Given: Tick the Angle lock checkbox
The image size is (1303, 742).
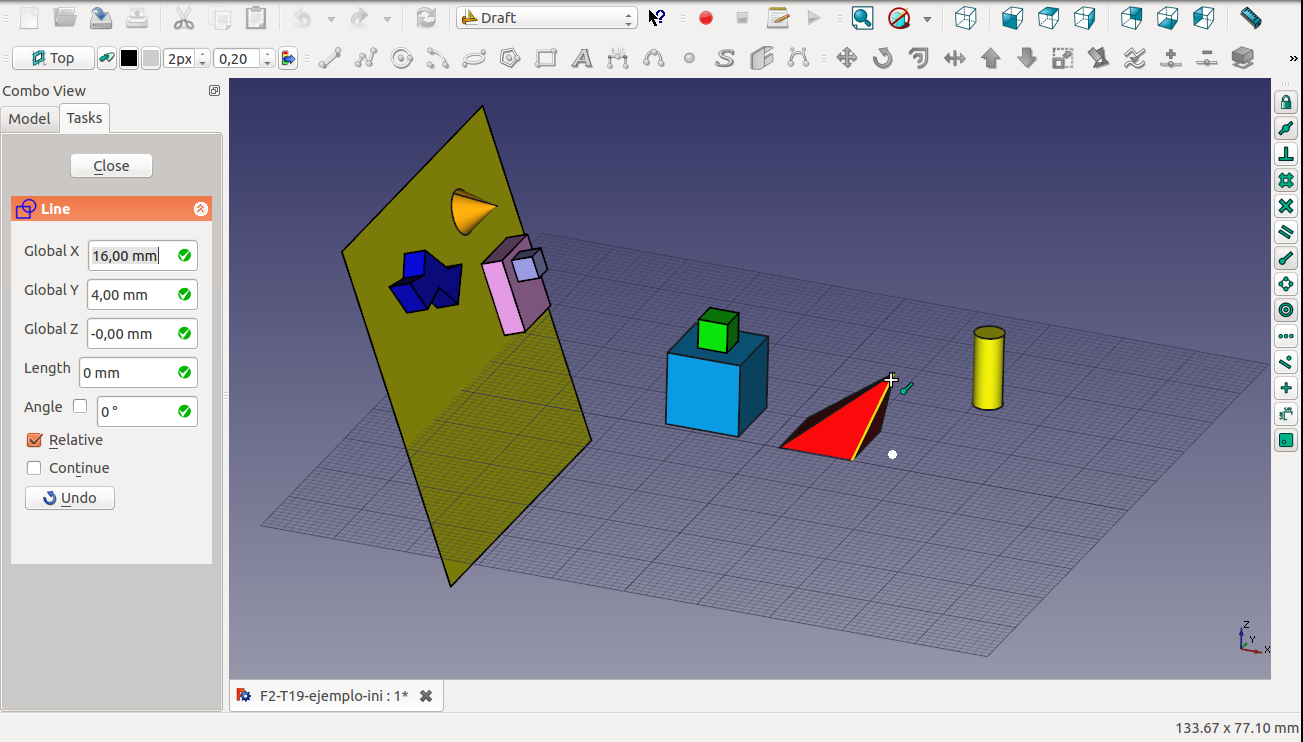Looking at the screenshot, I should [80, 406].
